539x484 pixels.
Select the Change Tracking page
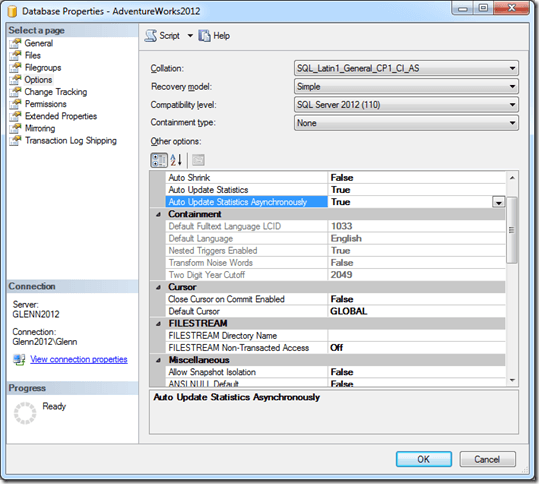pos(56,92)
